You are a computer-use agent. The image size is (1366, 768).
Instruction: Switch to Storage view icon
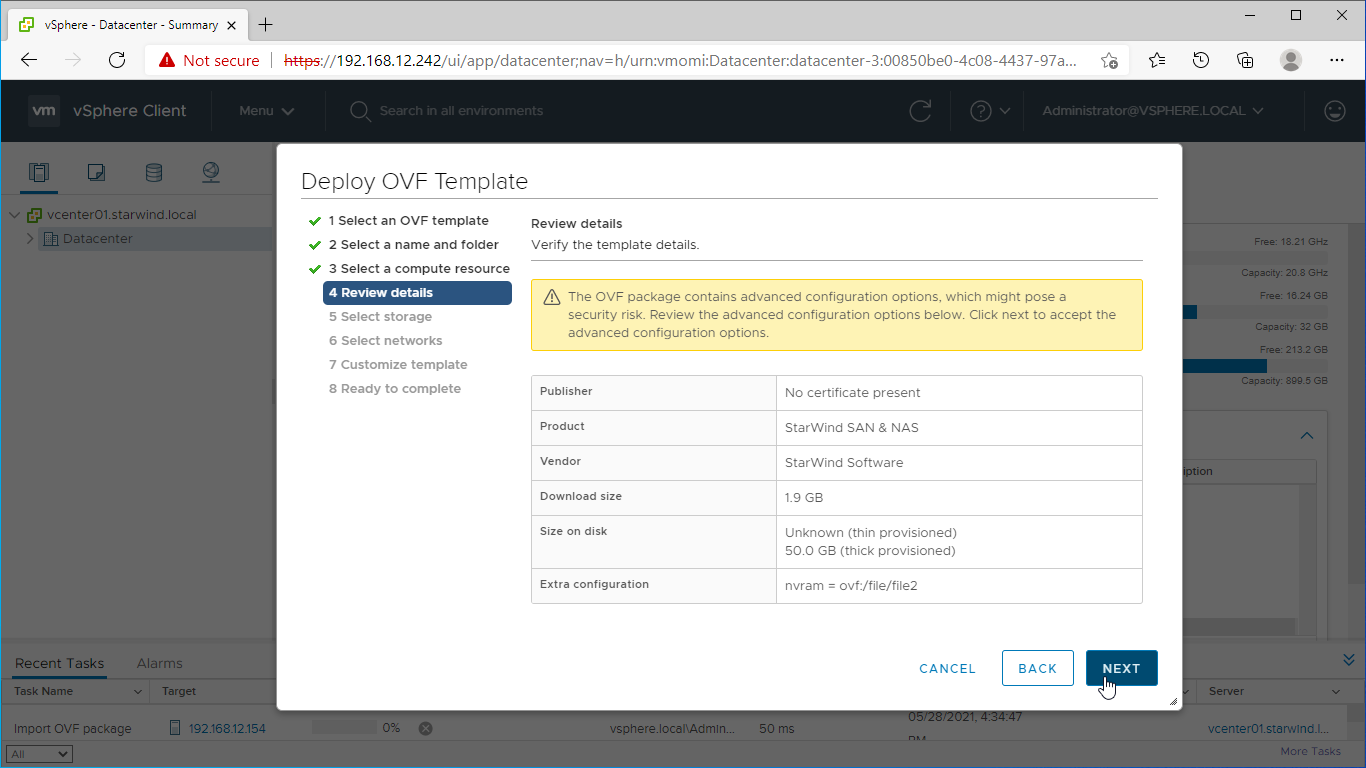coord(153,172)
